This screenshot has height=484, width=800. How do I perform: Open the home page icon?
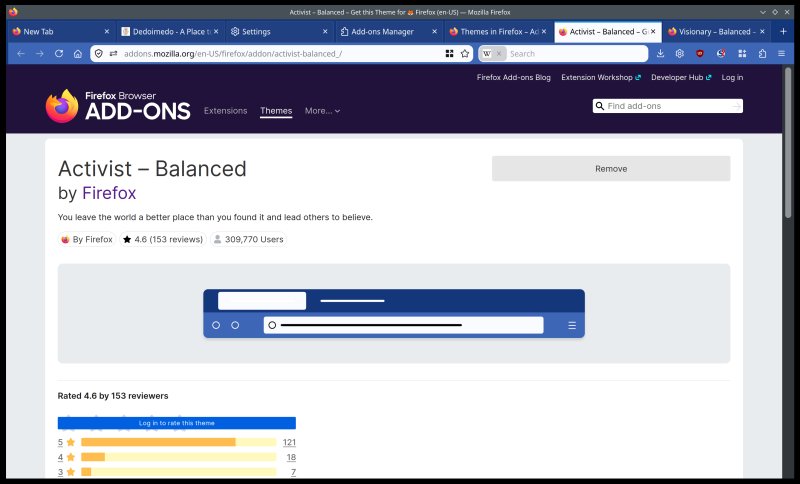pos(78,54)
